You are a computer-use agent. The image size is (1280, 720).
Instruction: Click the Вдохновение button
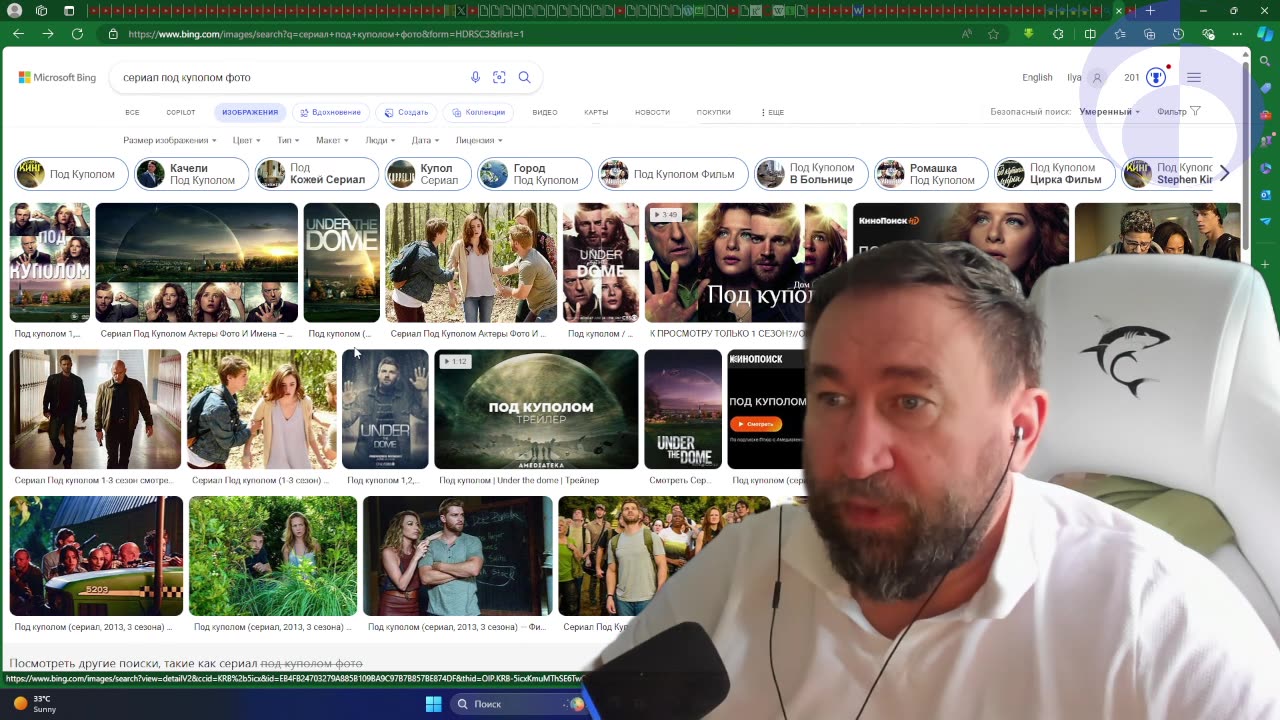[329, 112]
